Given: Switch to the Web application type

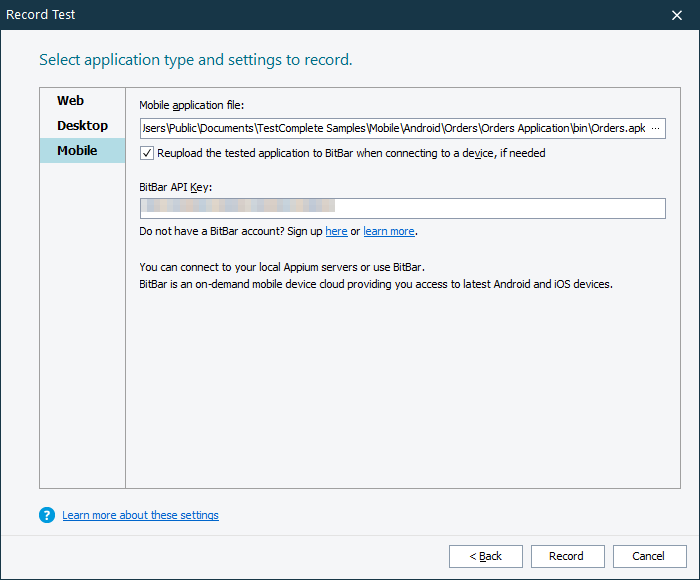Looking at the screenshot, I should (x=71, y=101).
